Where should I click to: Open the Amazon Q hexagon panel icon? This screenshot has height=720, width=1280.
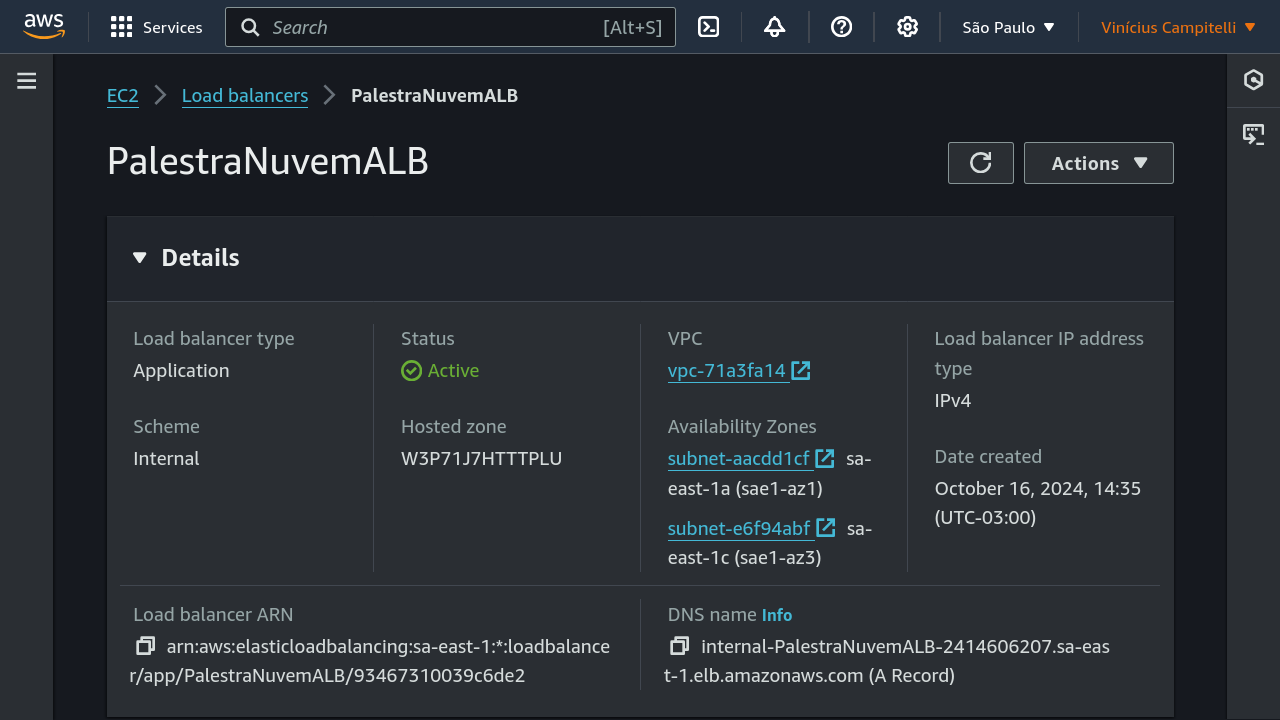[1254, 80]
